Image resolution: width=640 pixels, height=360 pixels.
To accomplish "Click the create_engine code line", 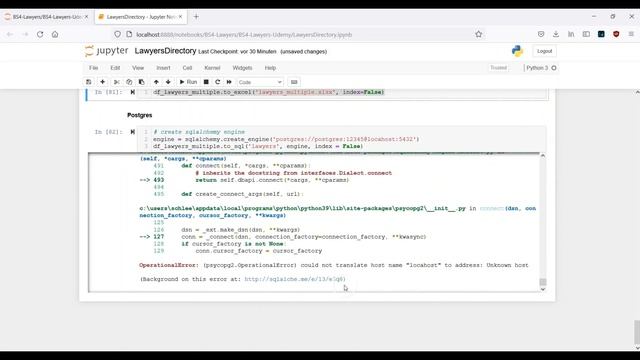I will pos(286,139).
